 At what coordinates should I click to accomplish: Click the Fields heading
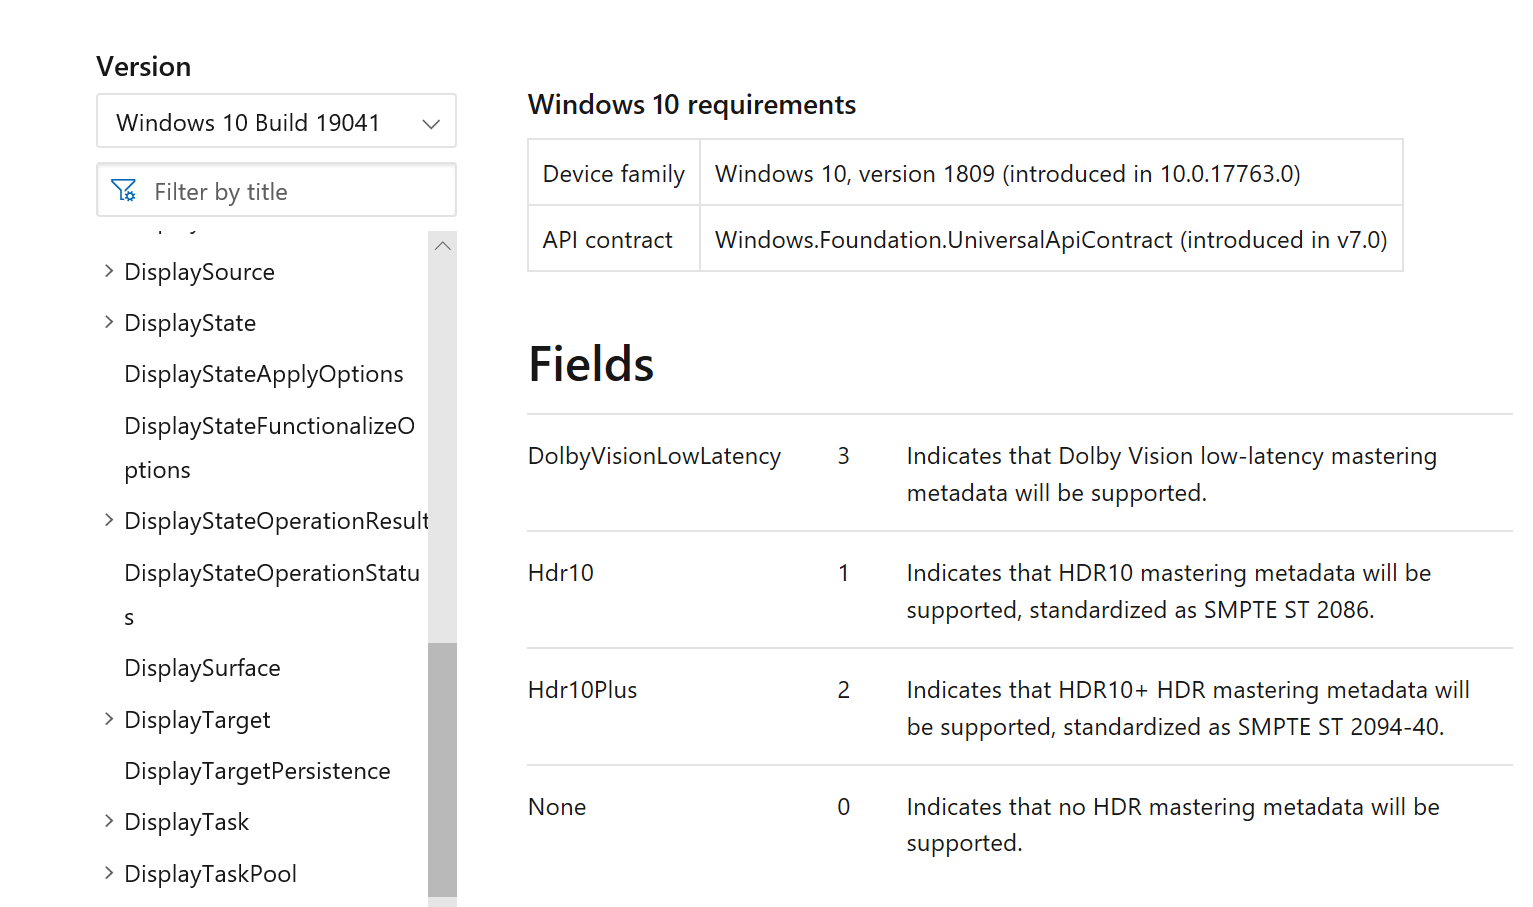tap(591, 364)
